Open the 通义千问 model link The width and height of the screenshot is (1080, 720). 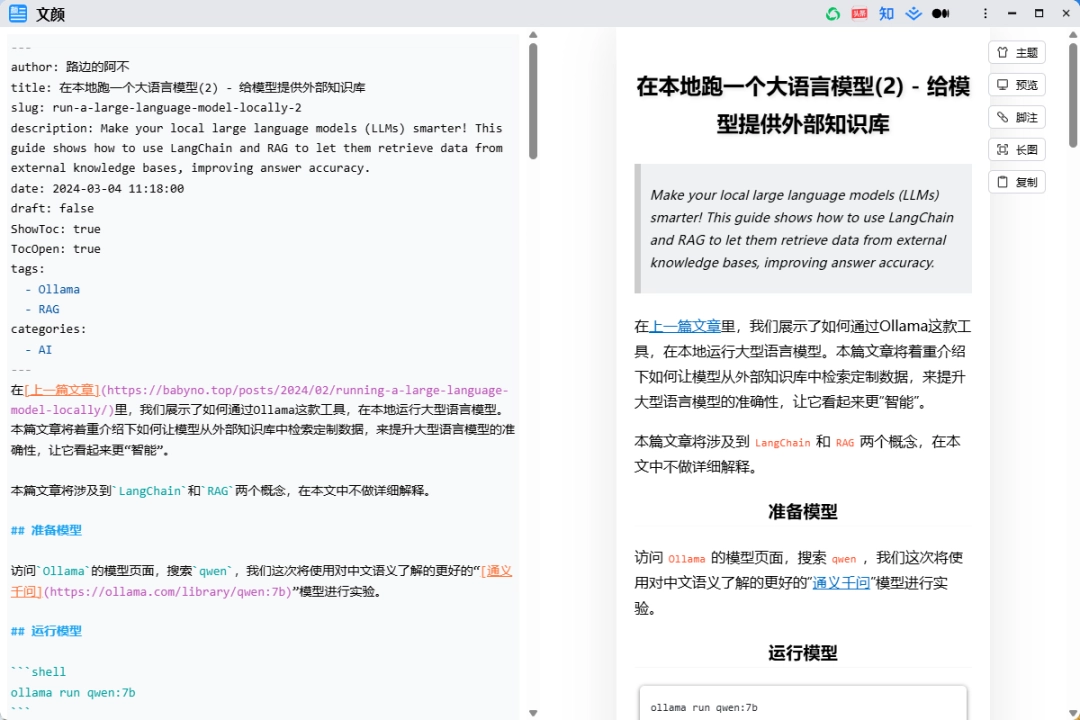841,582
